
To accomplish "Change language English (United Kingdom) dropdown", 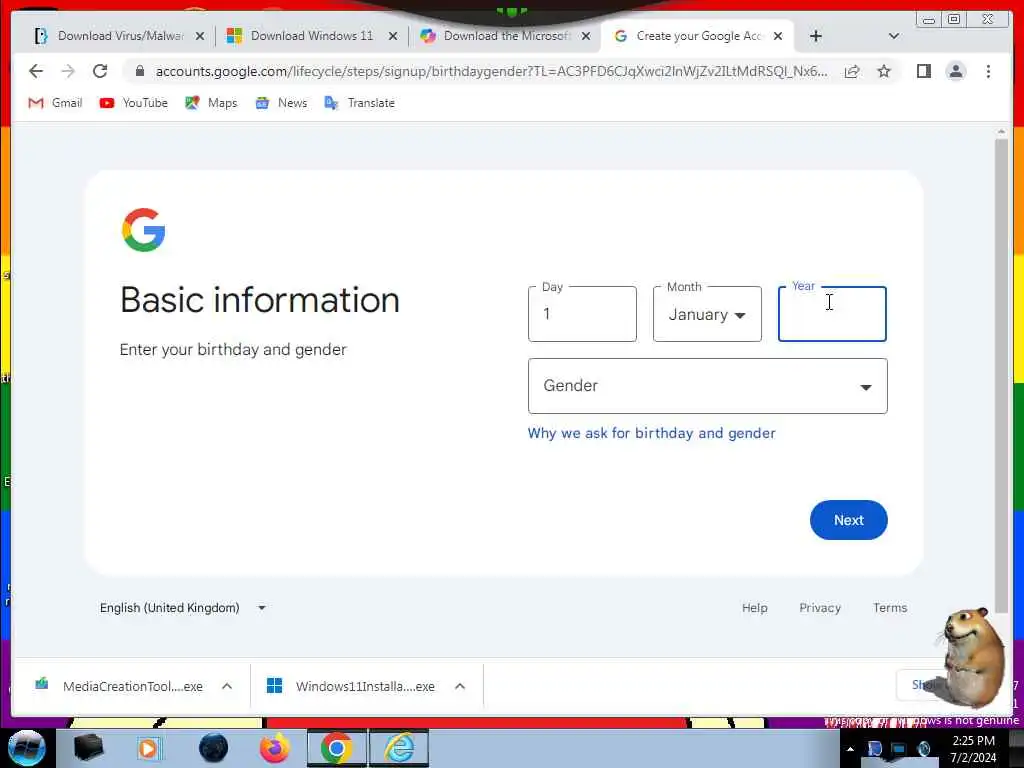I will click(182, 607).
